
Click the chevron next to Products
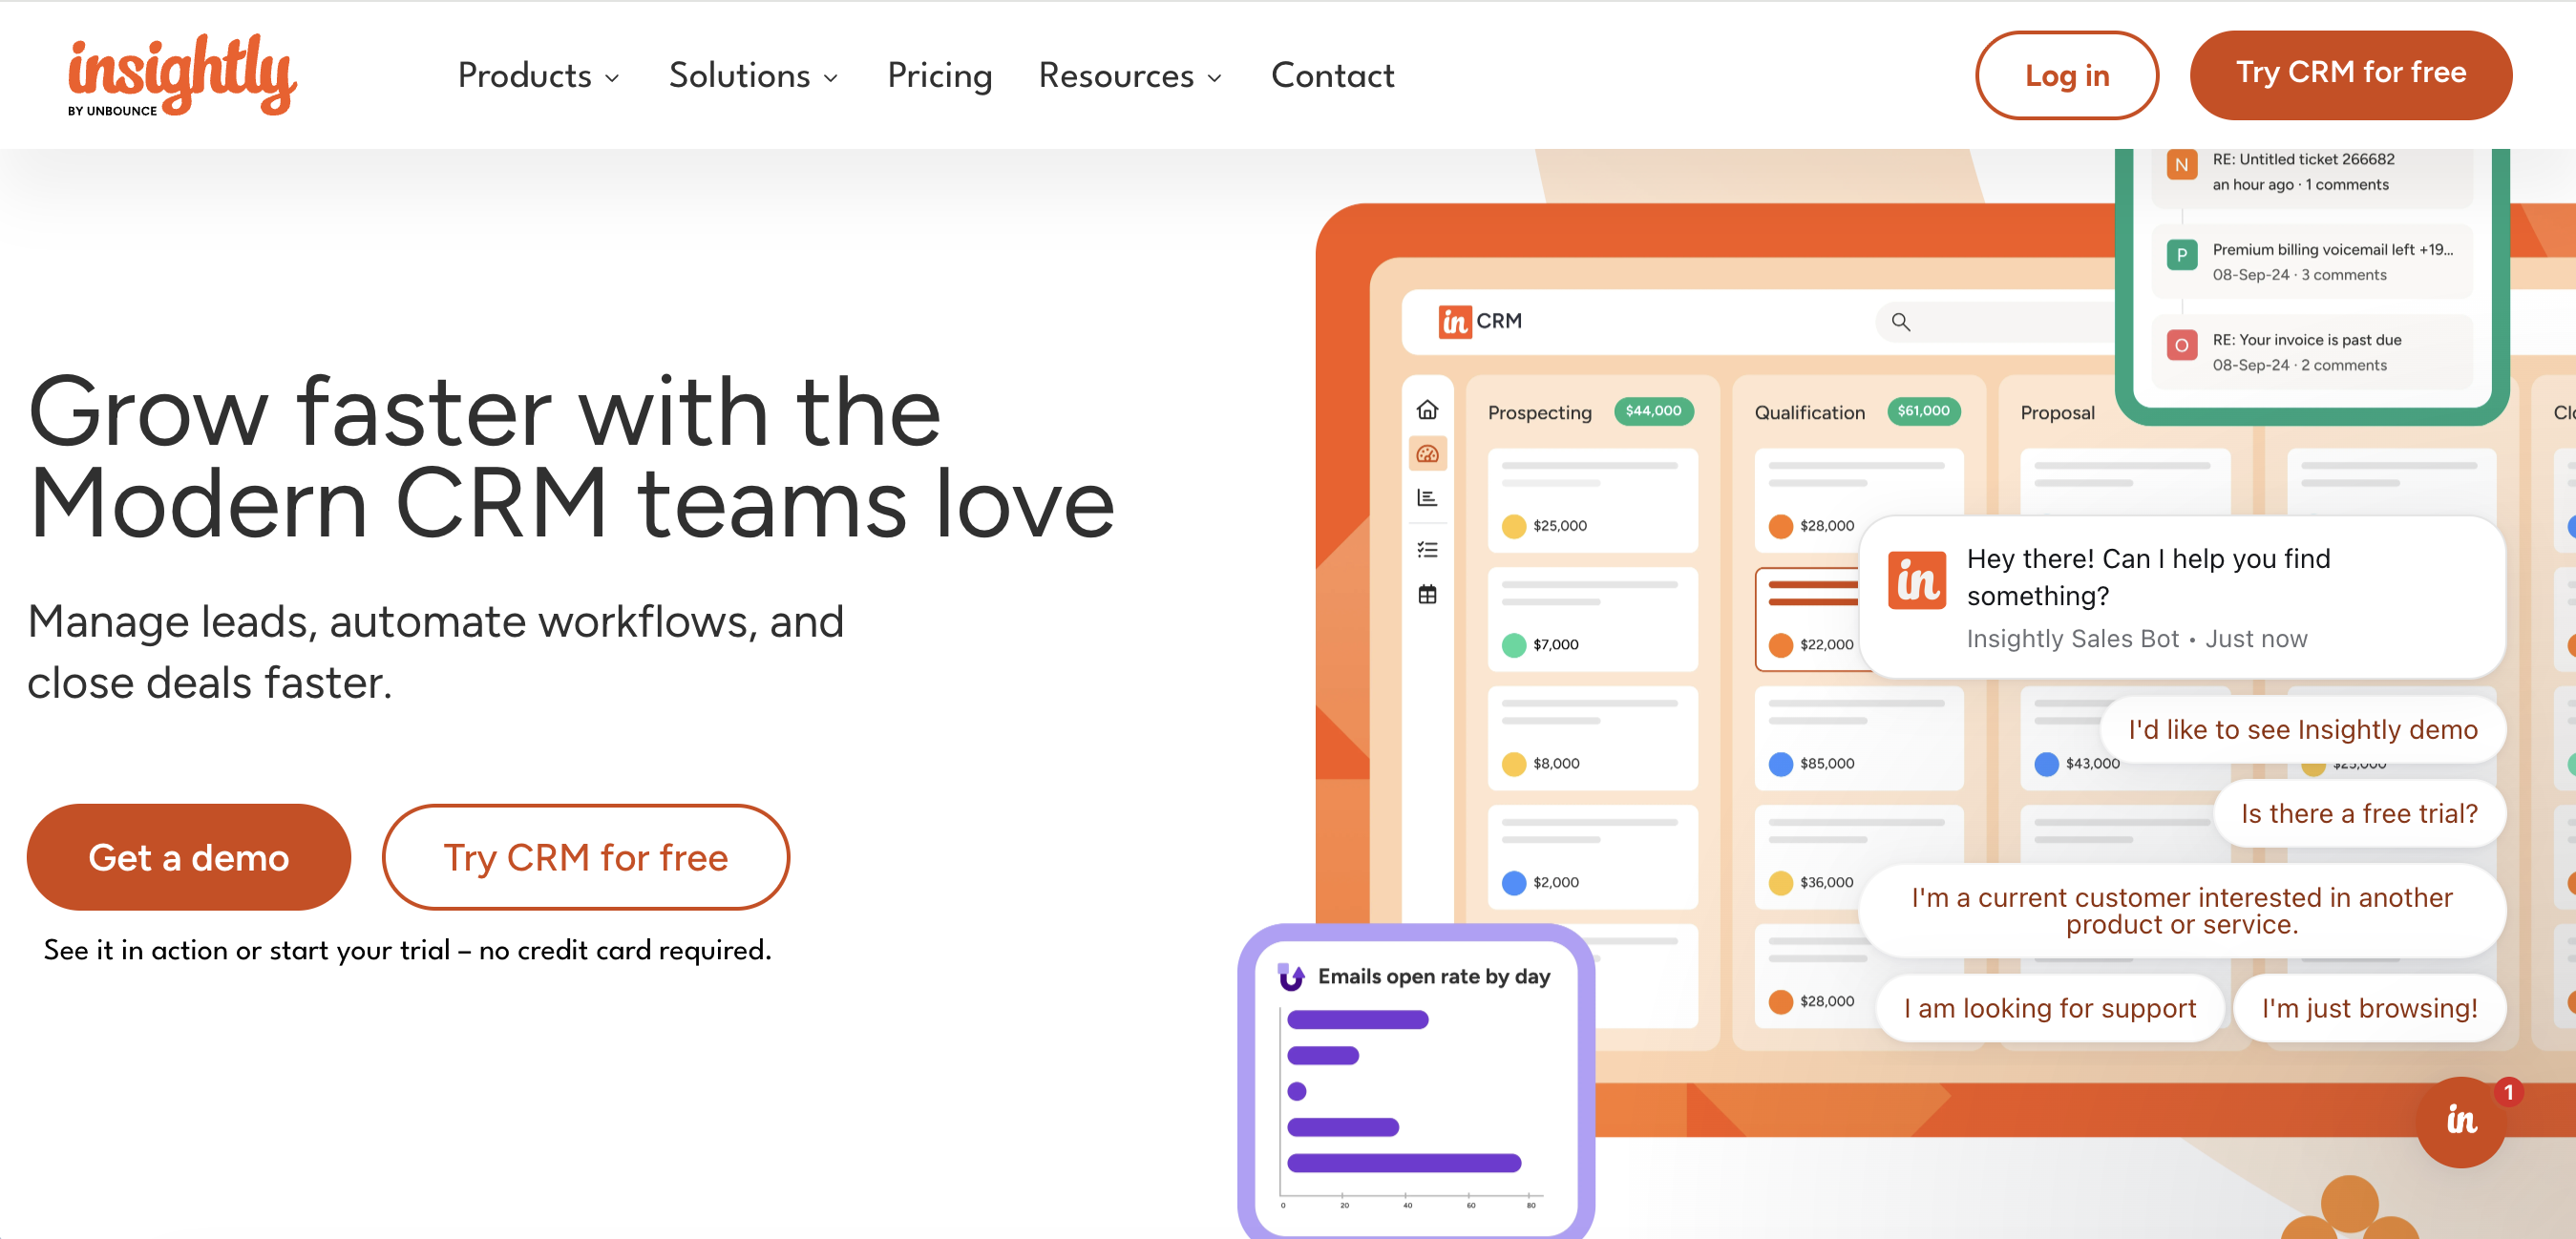tap(612, 78)
